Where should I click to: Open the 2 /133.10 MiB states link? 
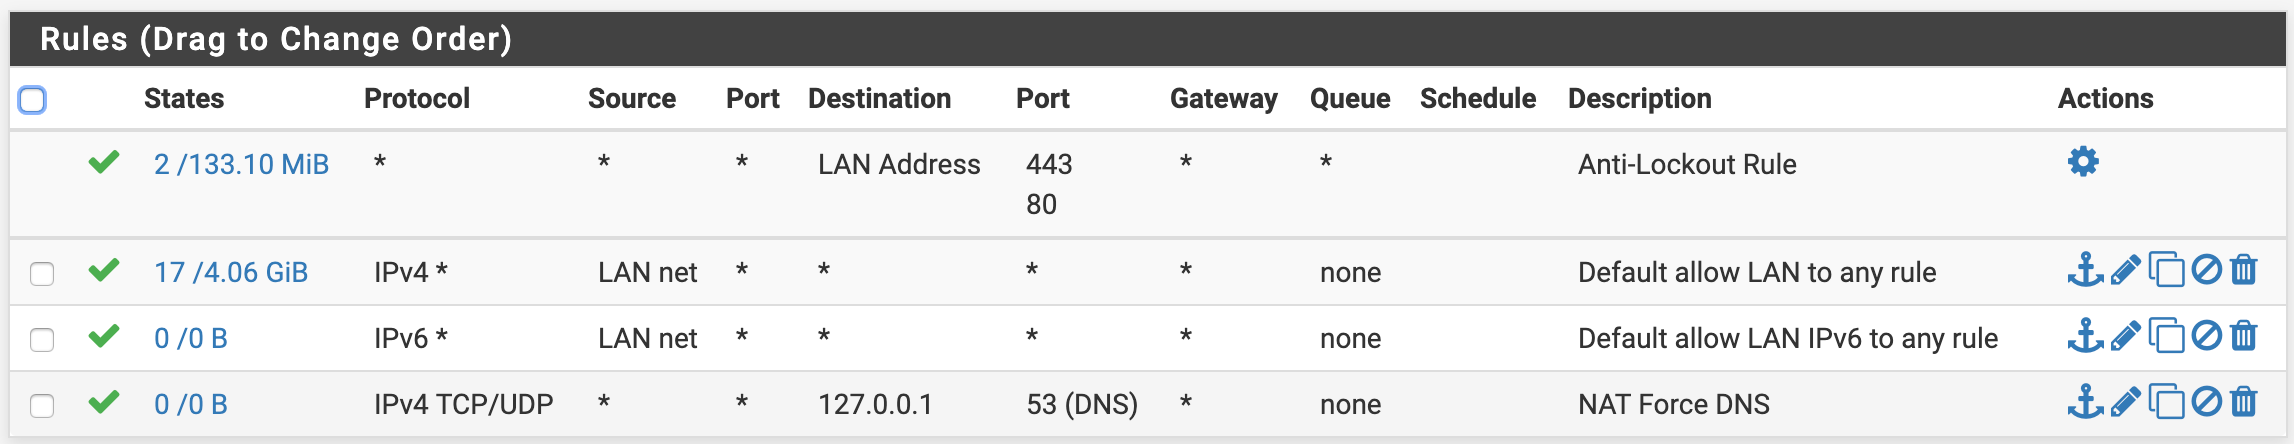[x=241, y=164]
